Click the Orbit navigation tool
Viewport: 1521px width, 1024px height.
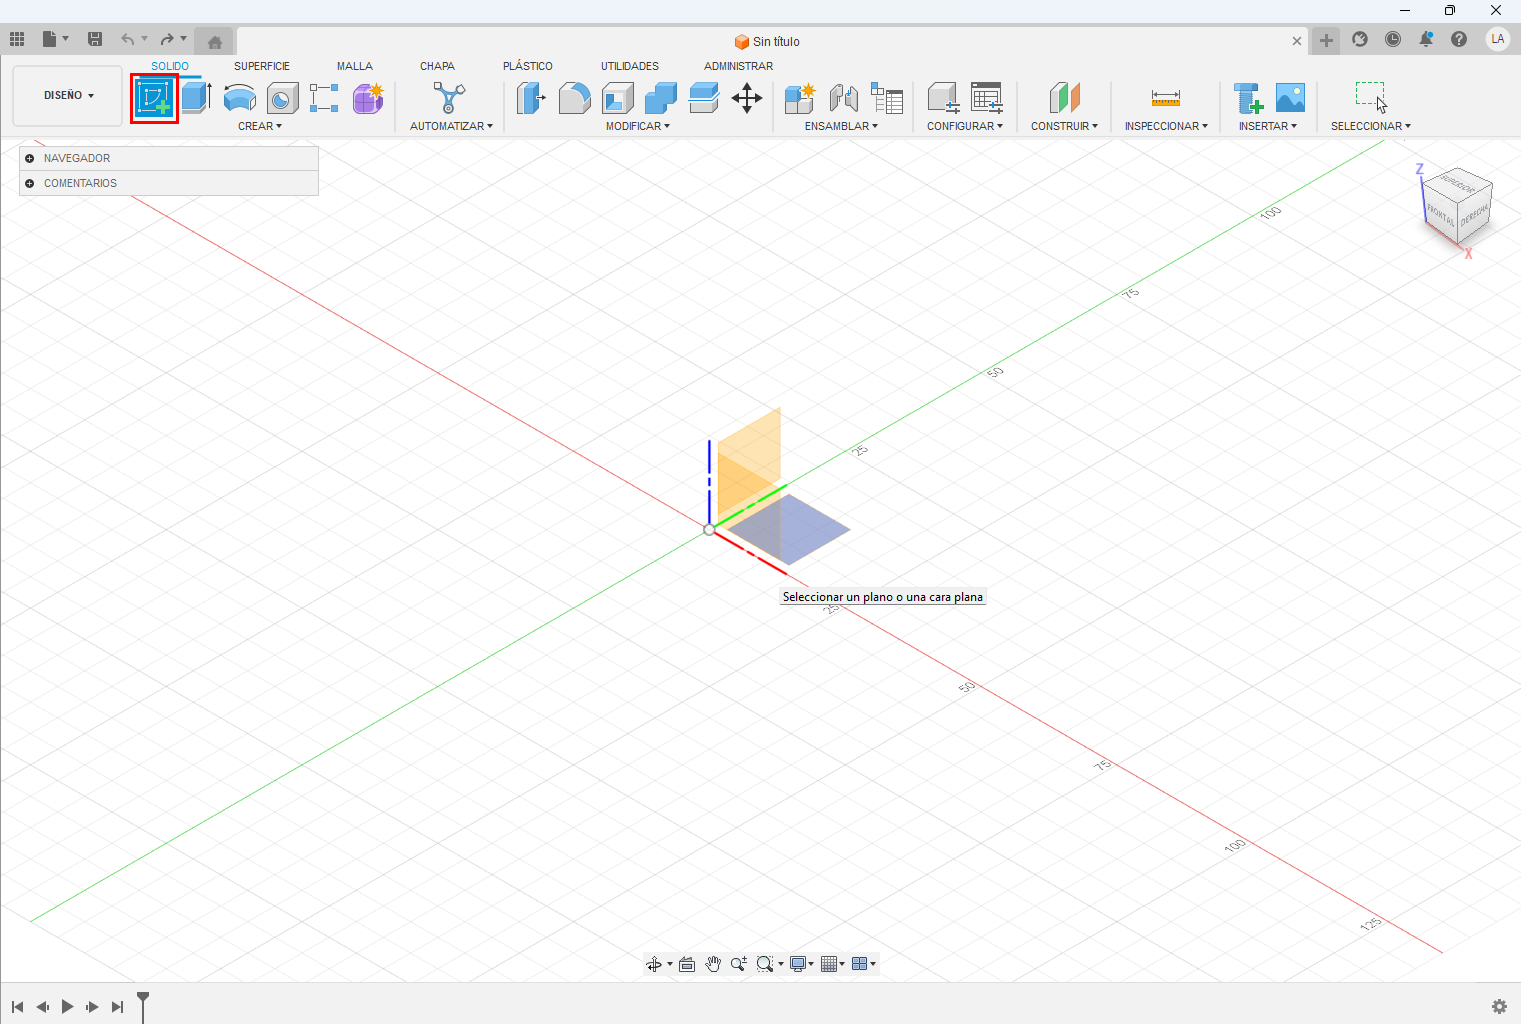pyautogui.click(x=654, y=964)
